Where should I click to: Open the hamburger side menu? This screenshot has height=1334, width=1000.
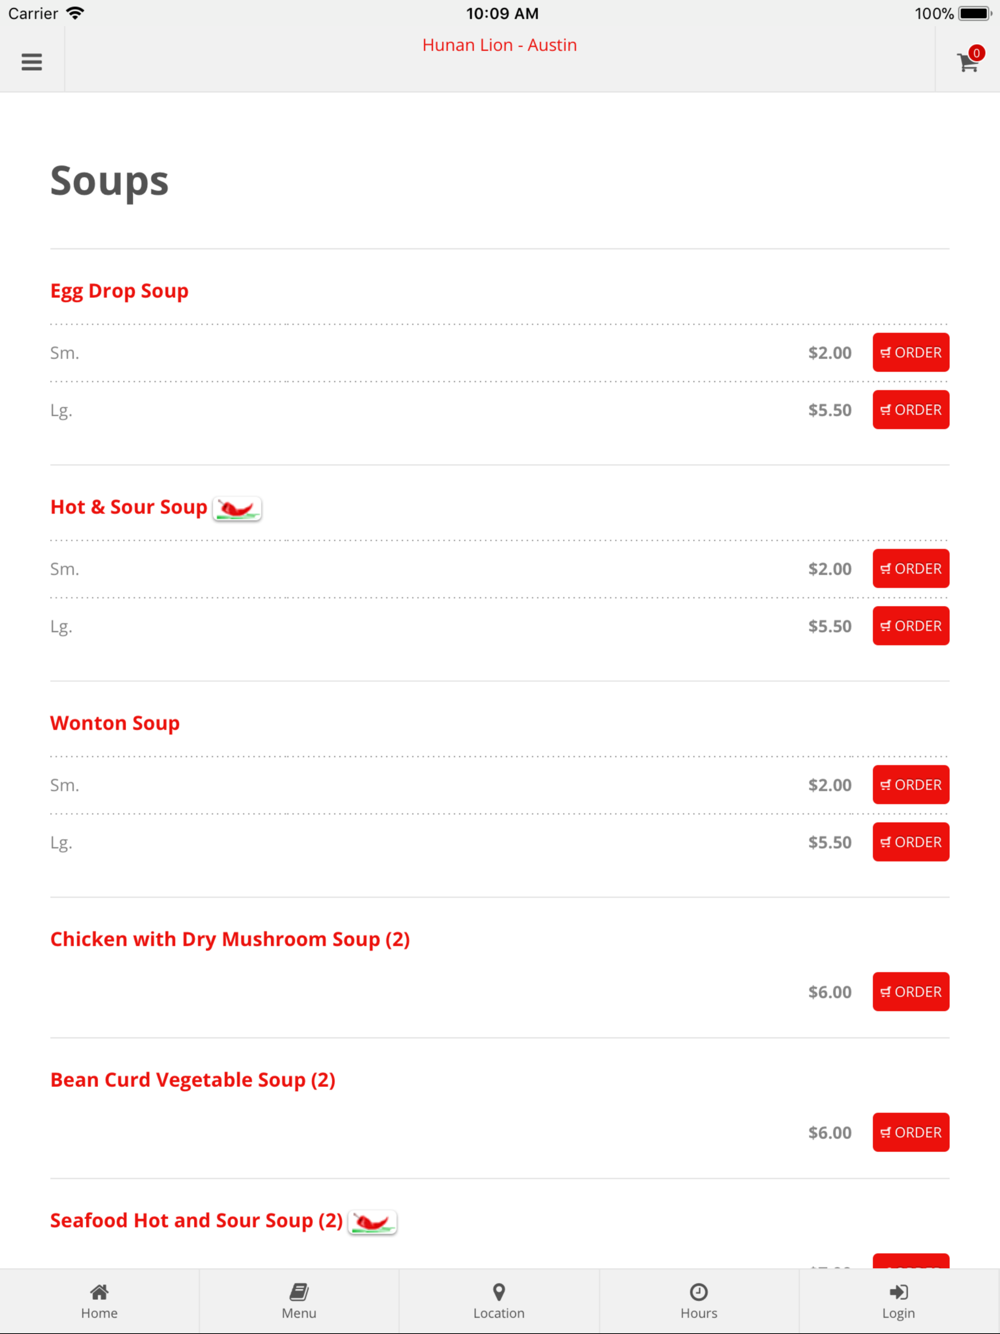32,62
